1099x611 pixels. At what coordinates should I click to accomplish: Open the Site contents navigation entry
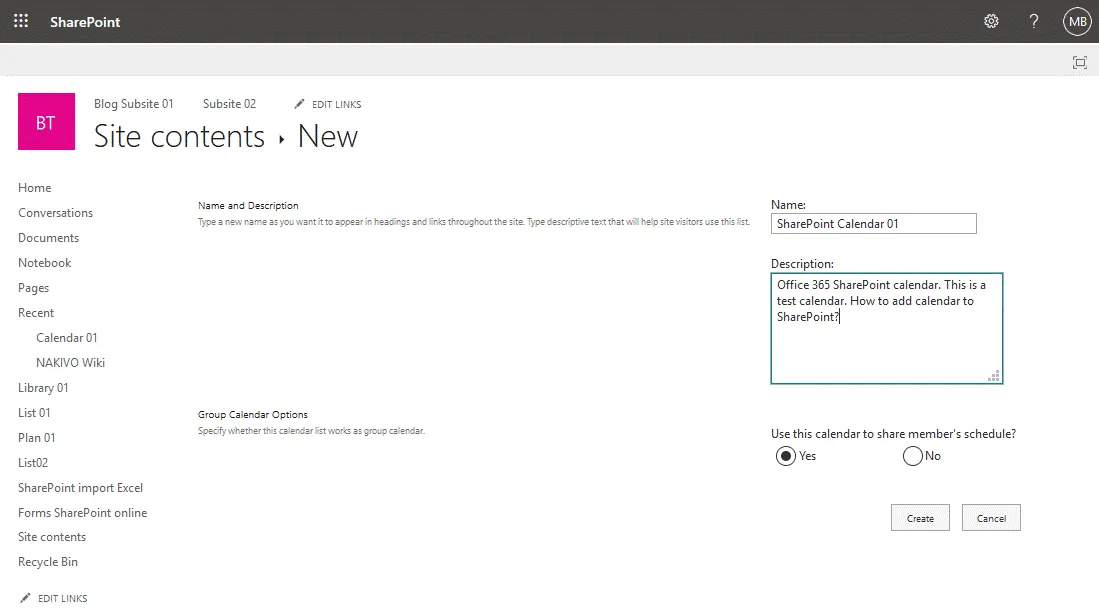tap(51, 536)
